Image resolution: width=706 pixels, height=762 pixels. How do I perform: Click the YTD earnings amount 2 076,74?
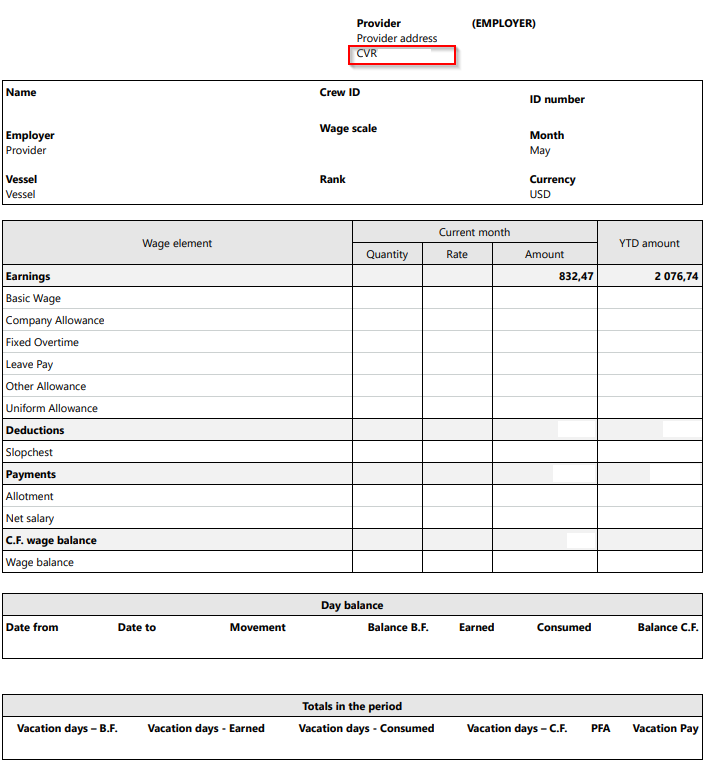coord(676,277)
